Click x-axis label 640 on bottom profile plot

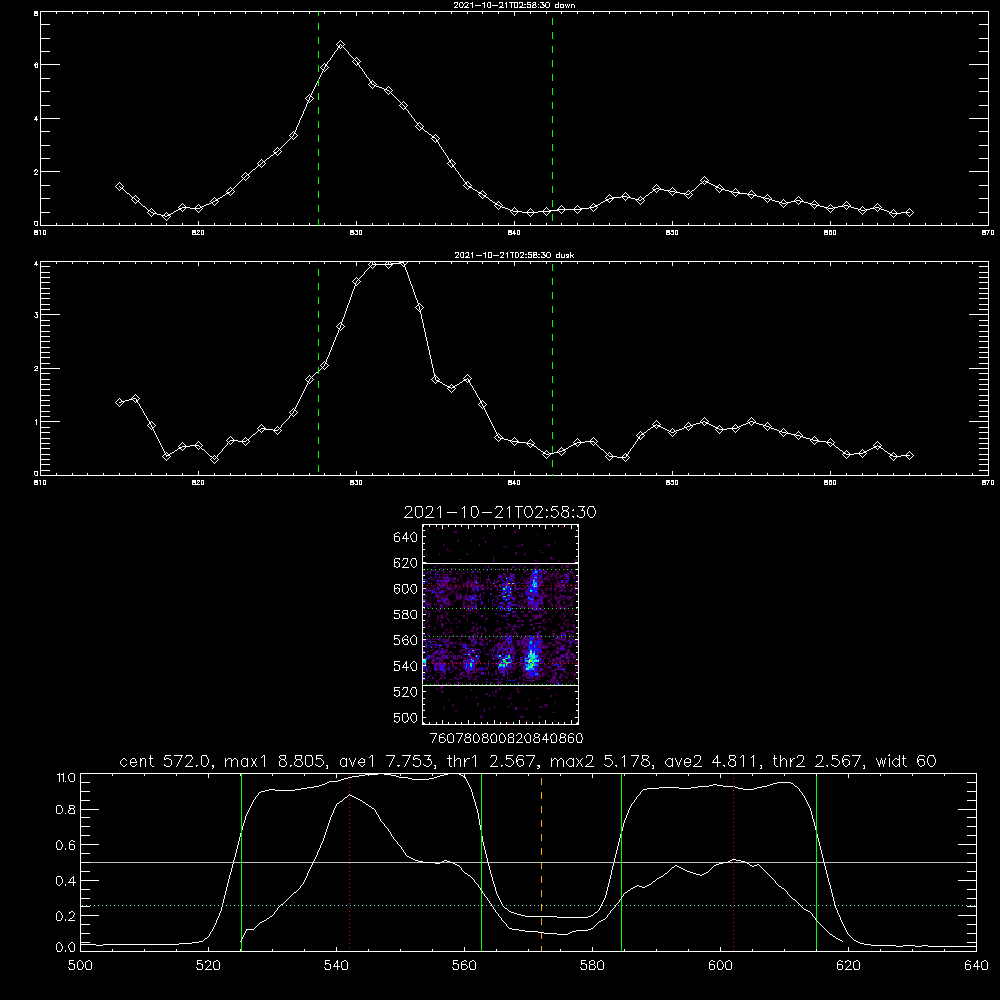coord(976,966)
